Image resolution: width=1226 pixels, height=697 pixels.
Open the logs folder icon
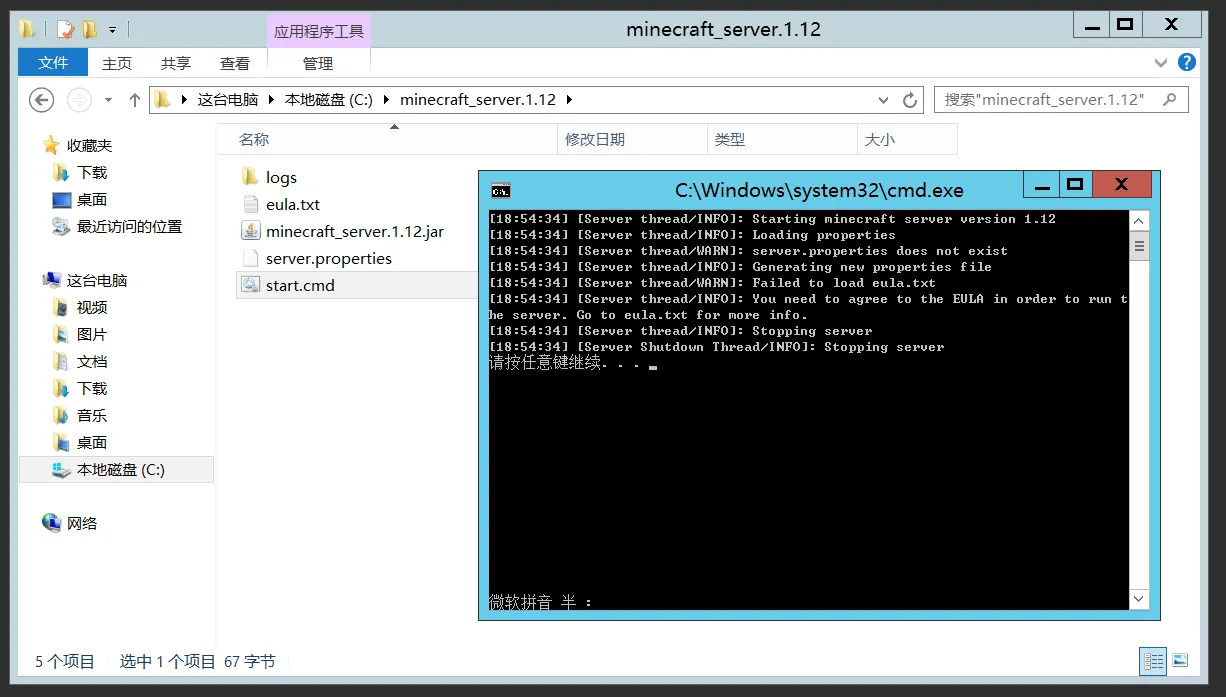[x=250, y=177]
